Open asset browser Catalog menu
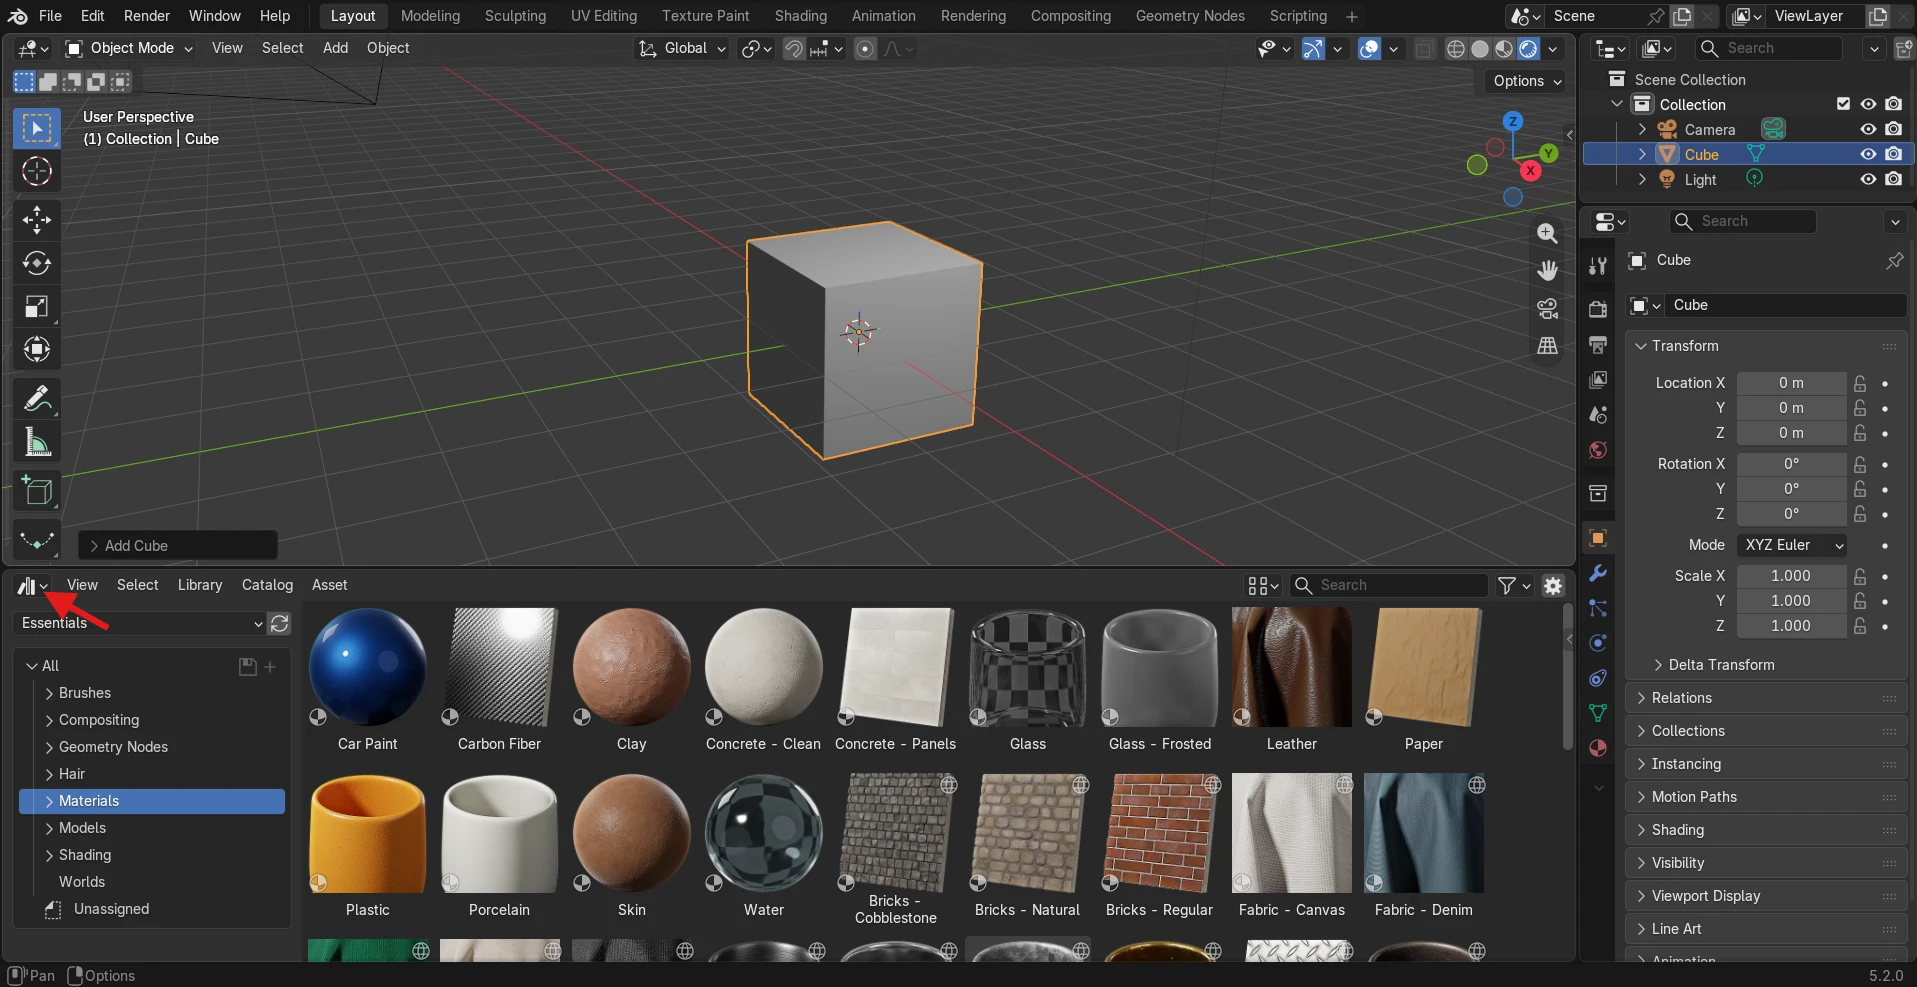Viewport: 1917px width, 987px height. pos(267,585)
